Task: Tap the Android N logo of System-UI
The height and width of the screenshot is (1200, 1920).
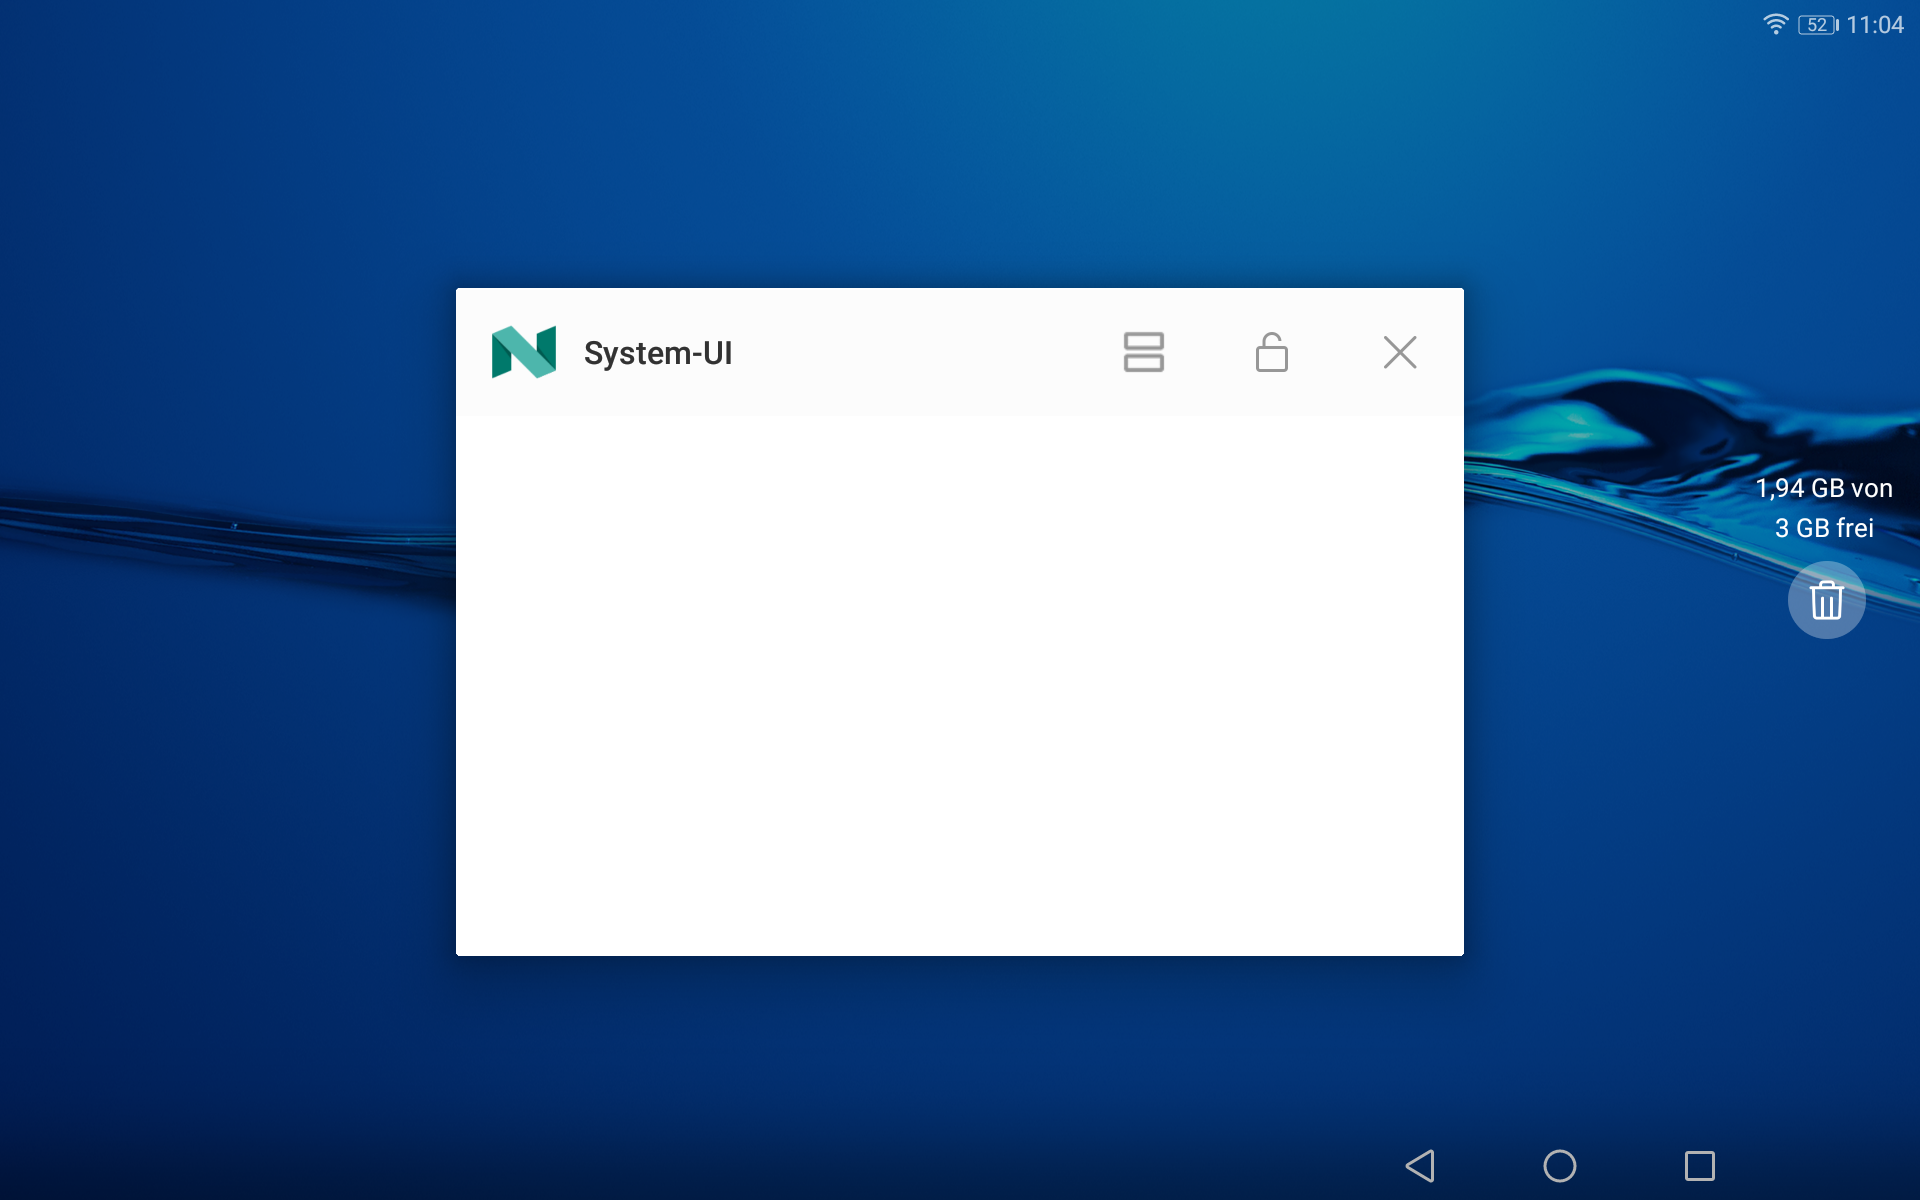Action: tap(523, 352)
